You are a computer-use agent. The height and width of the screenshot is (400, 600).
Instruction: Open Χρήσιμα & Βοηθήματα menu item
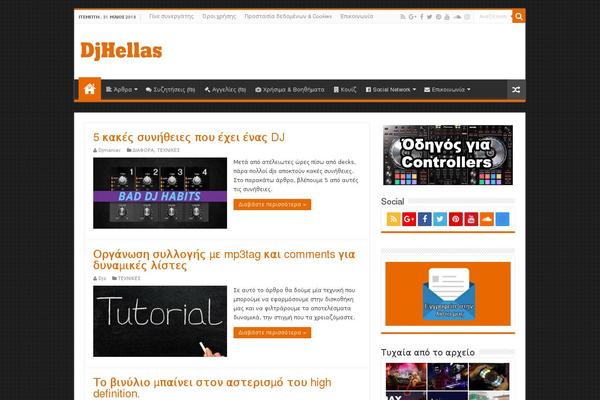coord(290,90)
